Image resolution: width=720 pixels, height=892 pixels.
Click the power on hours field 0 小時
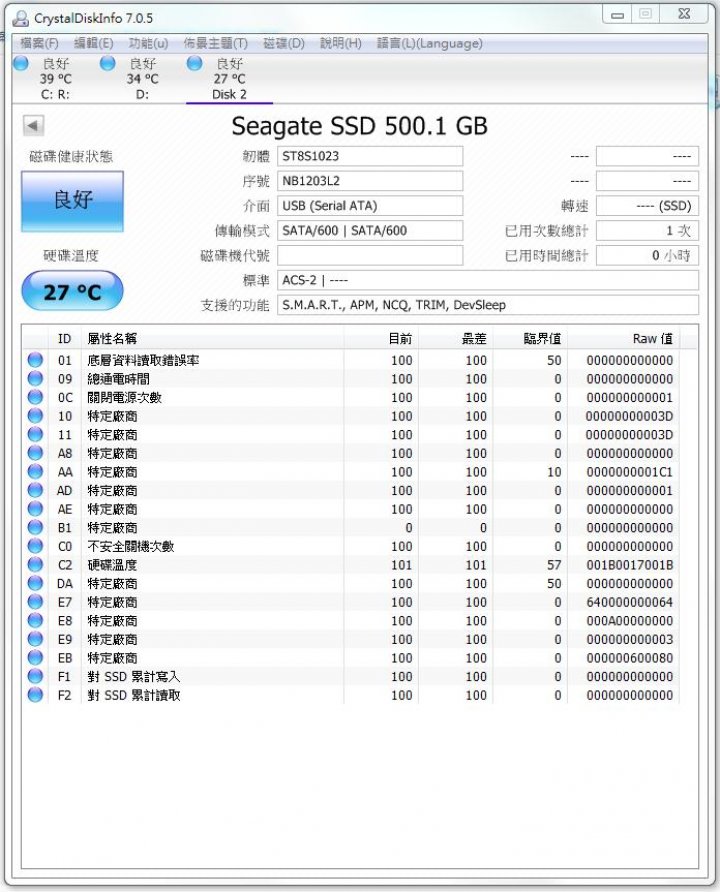point(647,255)
